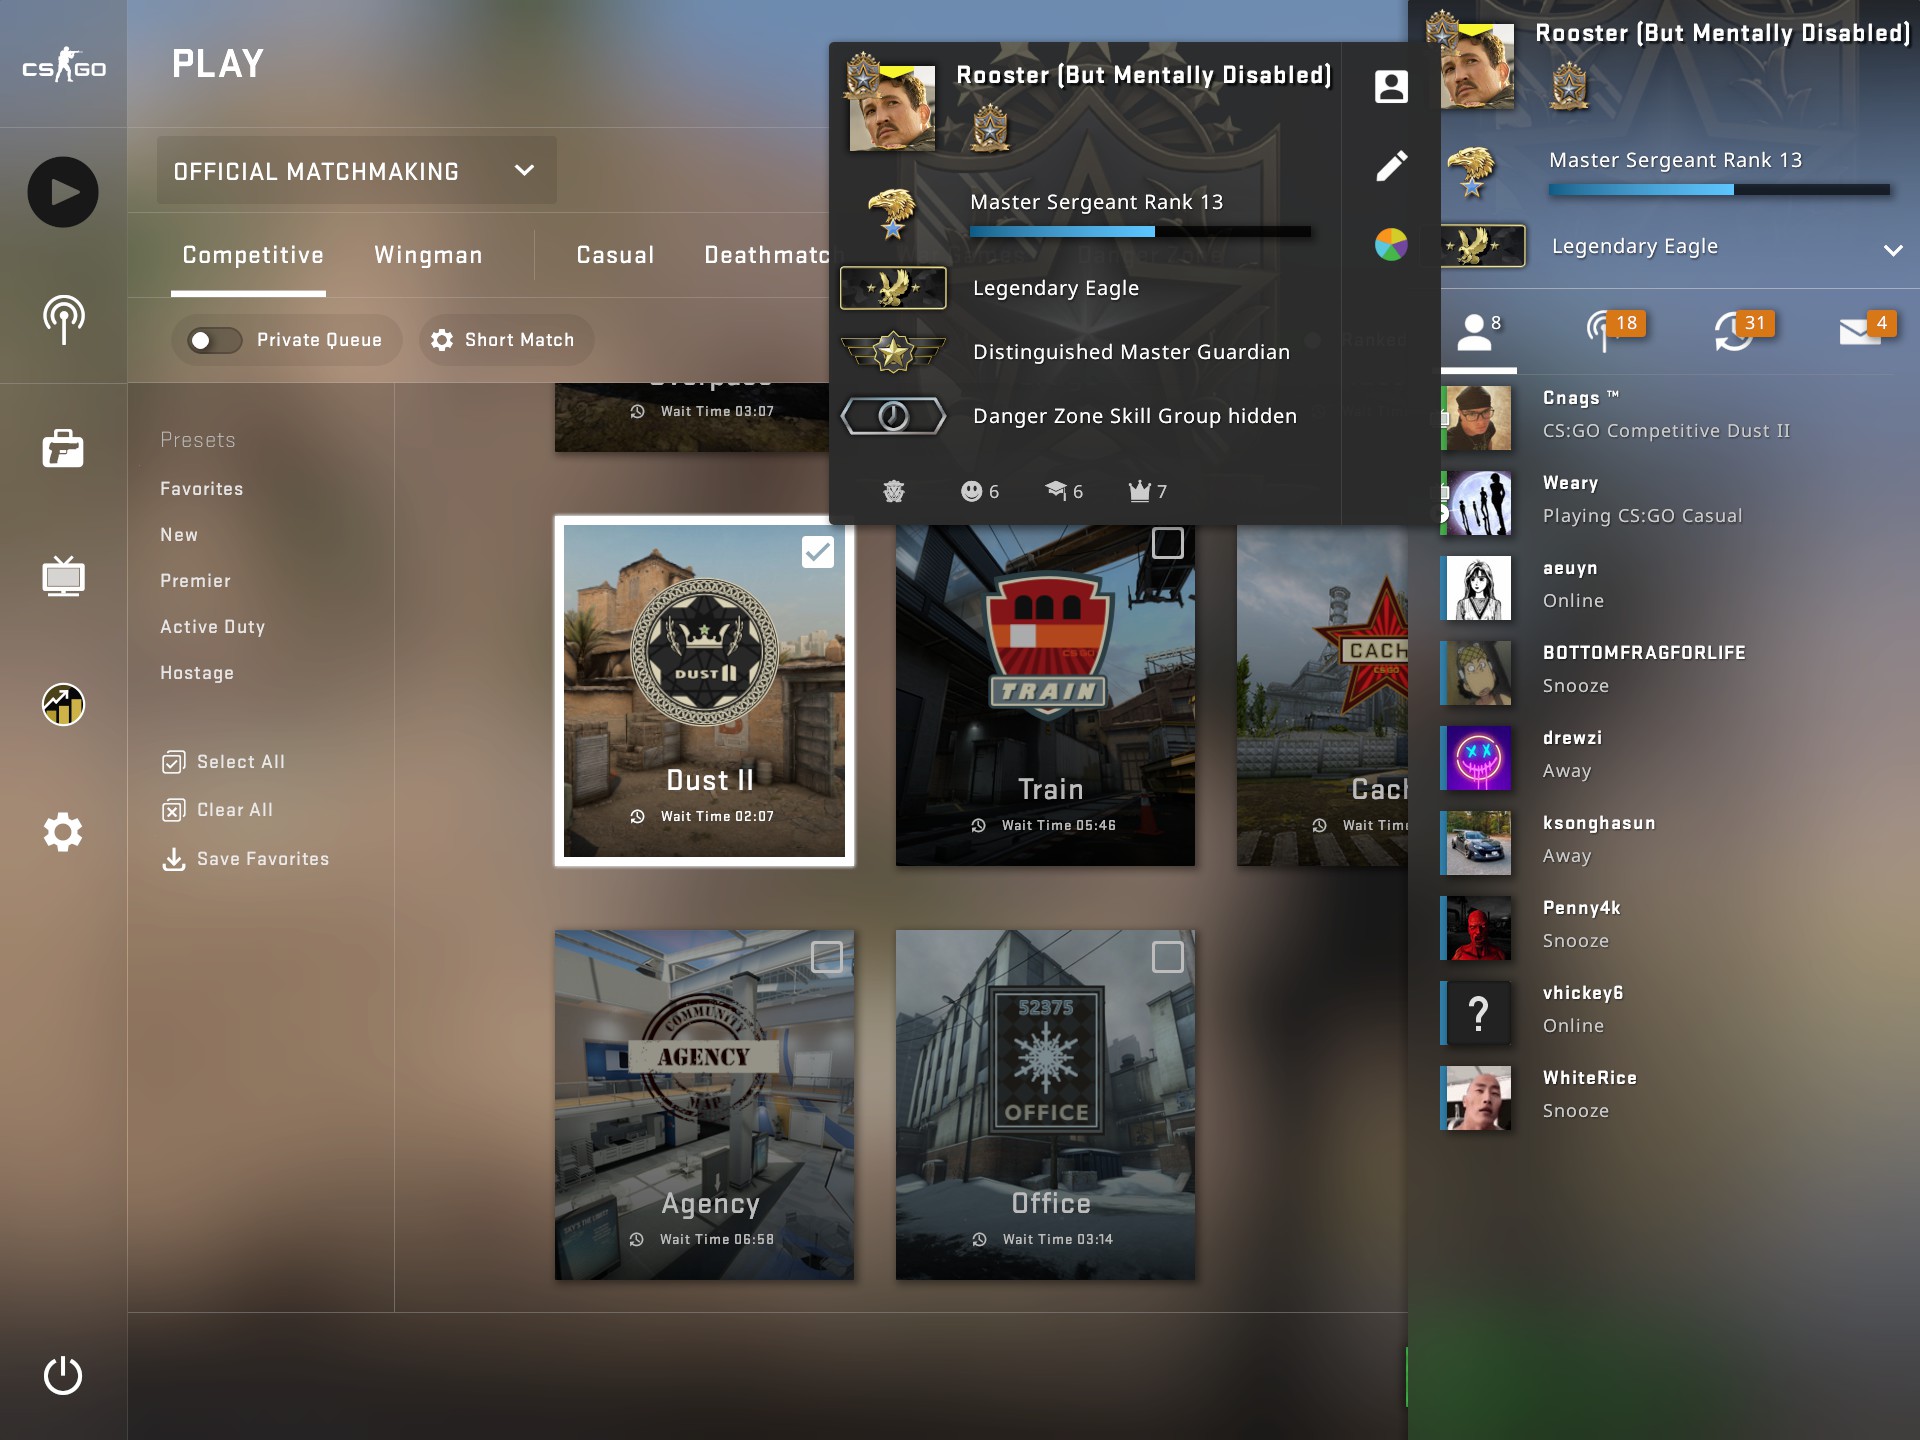Check the Agency map checkbox
Screen dimensions: 1920x1440
[x=826, y=957]
